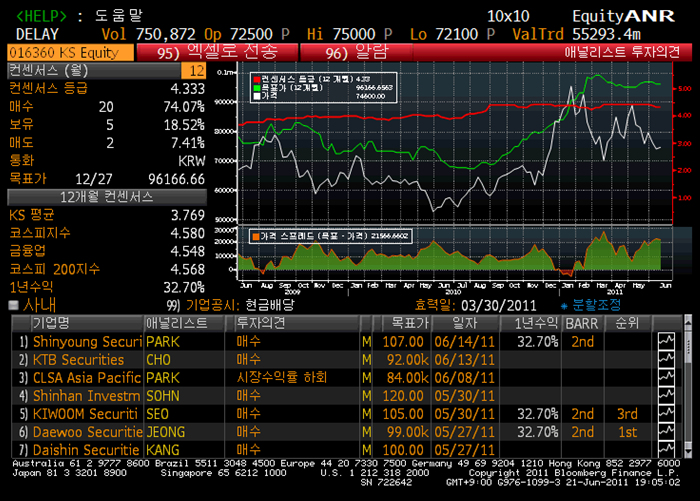Sort by 순위 column header
This screenshot has width=700, height=501.
pyautogui.click(x=627, y=323)
